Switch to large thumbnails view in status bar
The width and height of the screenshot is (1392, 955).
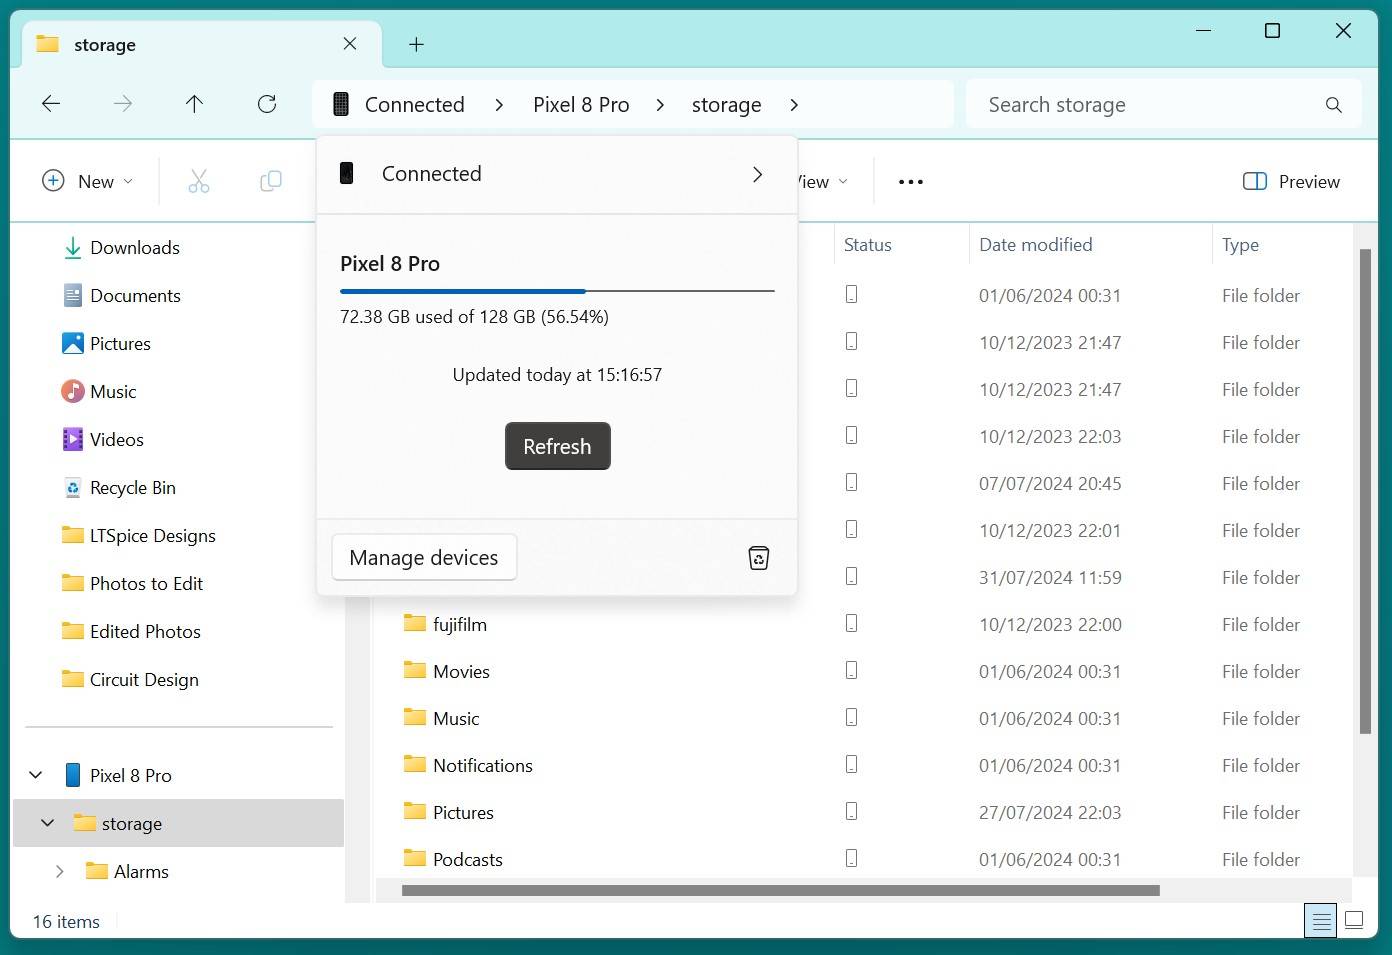1354,920
